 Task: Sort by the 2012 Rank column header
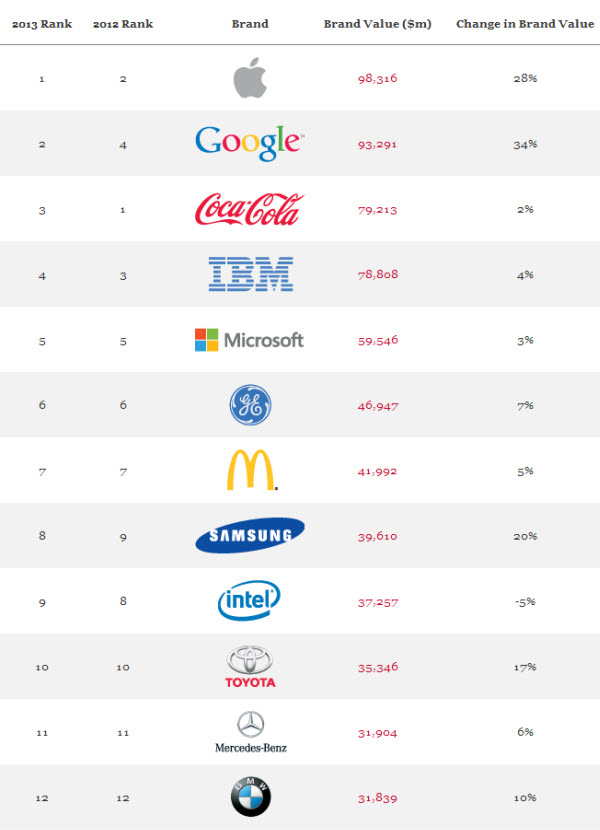pos(123,24)
